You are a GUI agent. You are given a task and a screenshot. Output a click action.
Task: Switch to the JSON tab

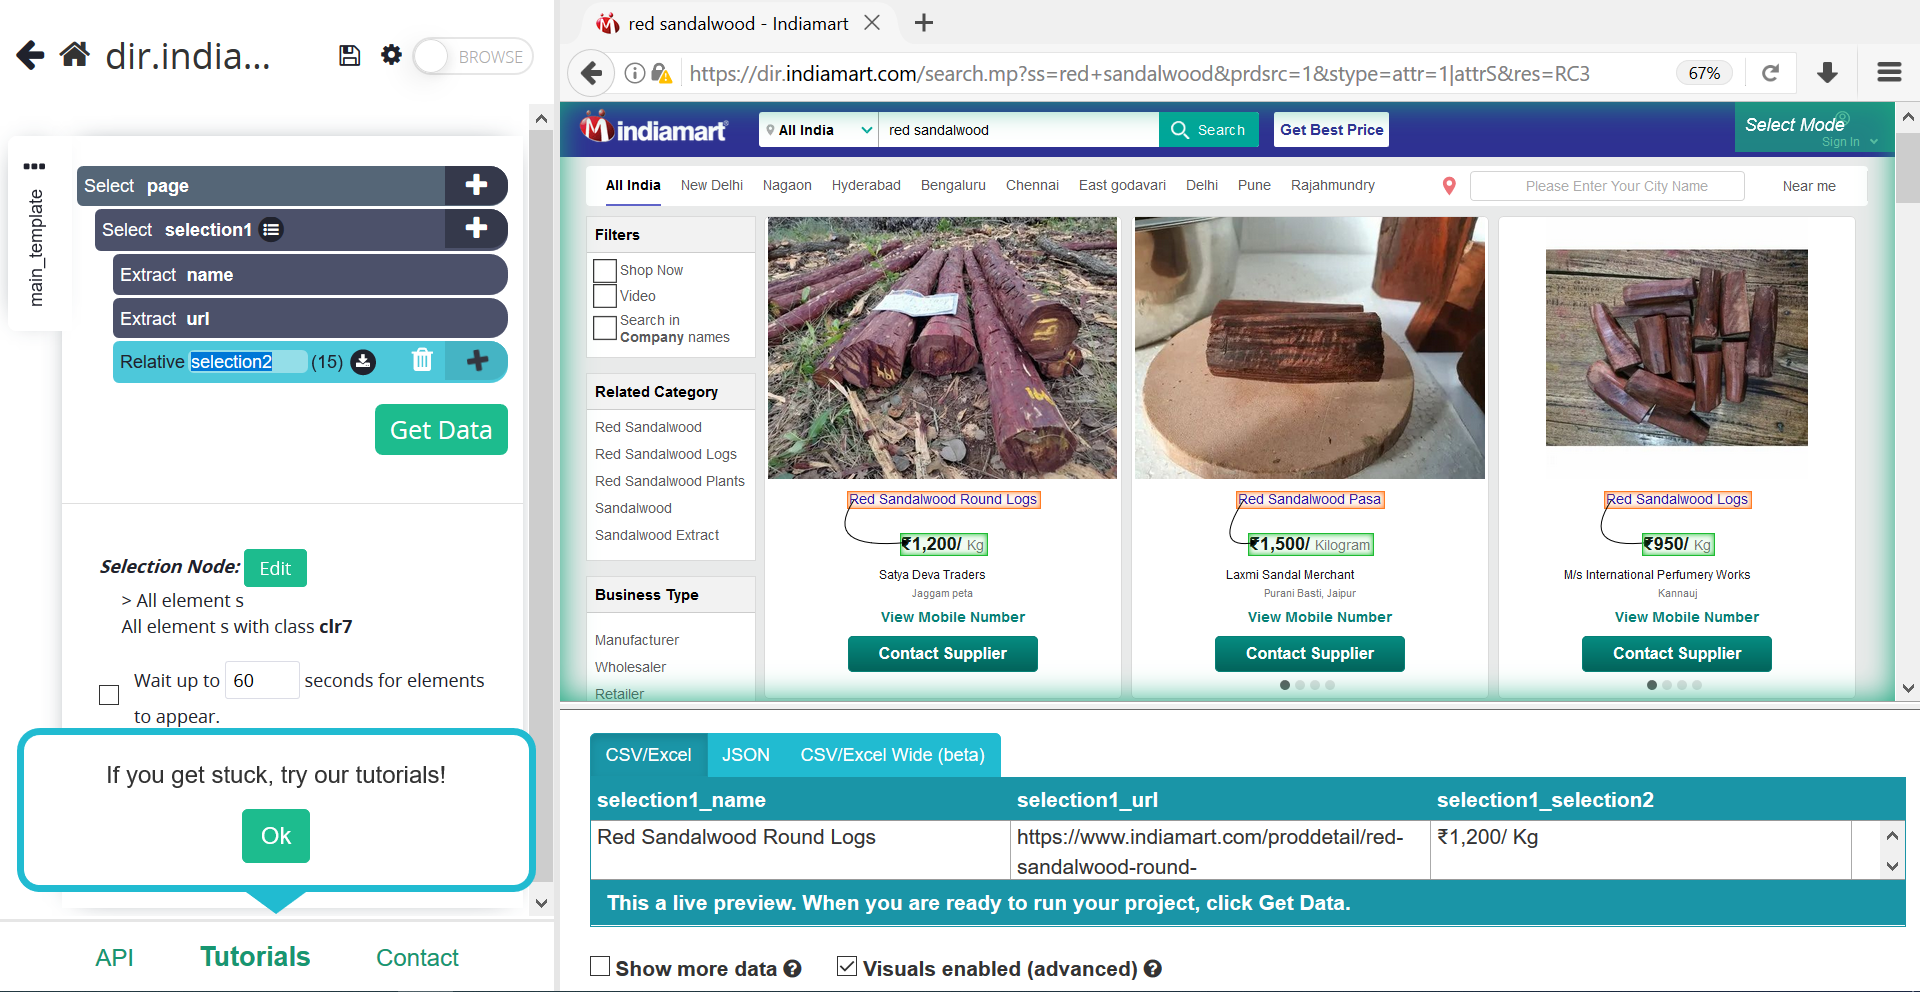tap(746, 755)
